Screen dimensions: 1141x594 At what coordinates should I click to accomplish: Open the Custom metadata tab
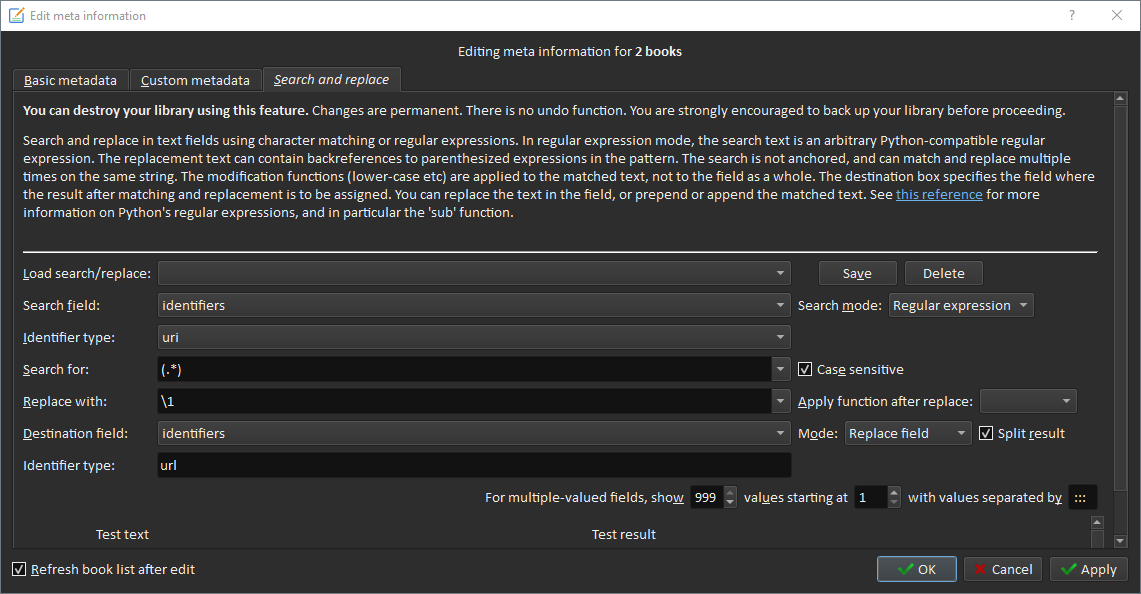click(195, 80)
